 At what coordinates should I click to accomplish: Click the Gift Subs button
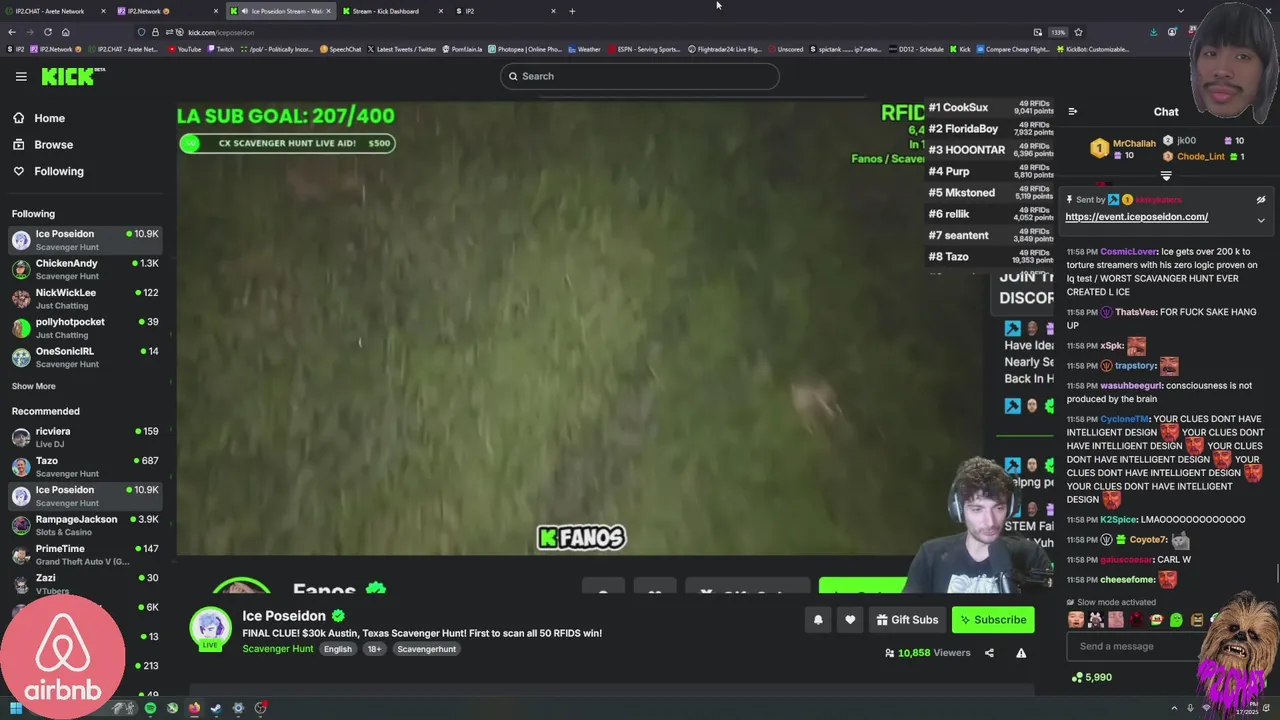[907, 620]
